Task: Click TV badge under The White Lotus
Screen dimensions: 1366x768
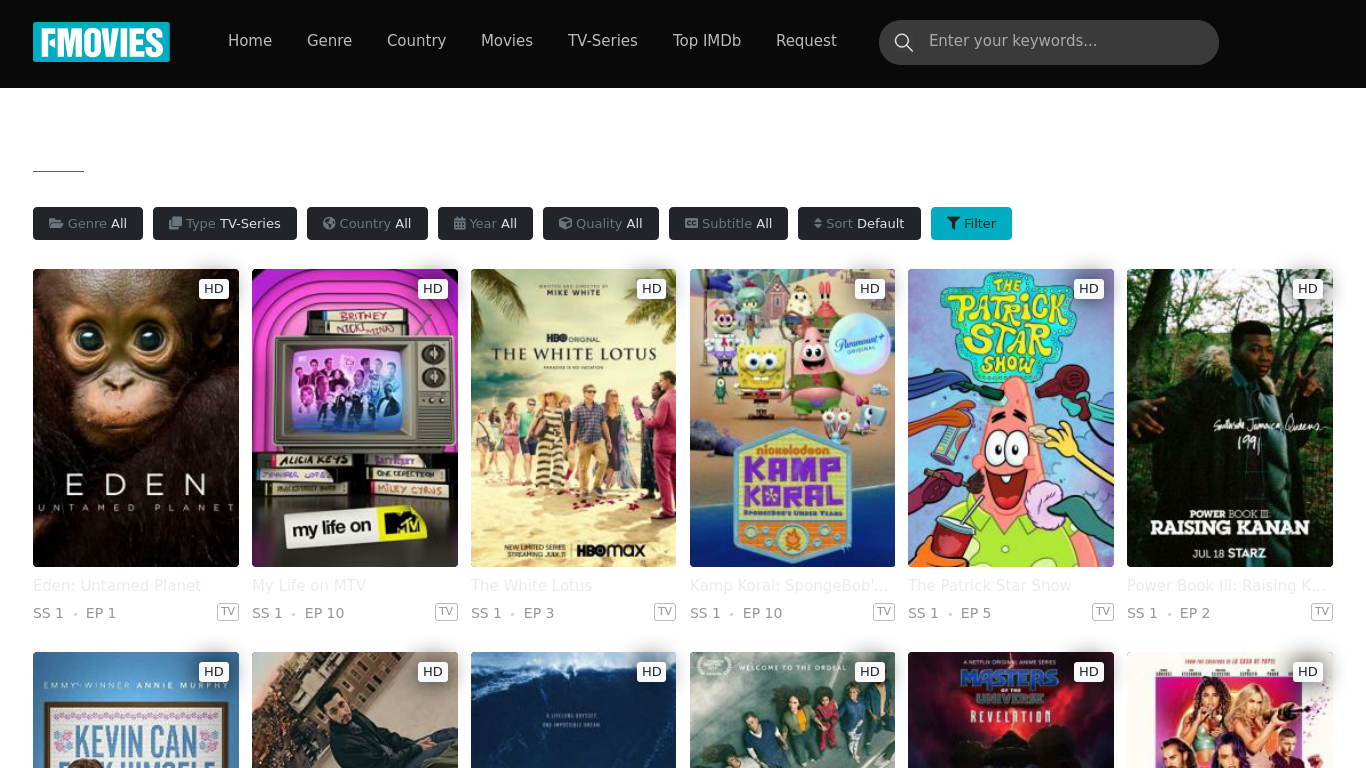Action: (x=665, y=611)
